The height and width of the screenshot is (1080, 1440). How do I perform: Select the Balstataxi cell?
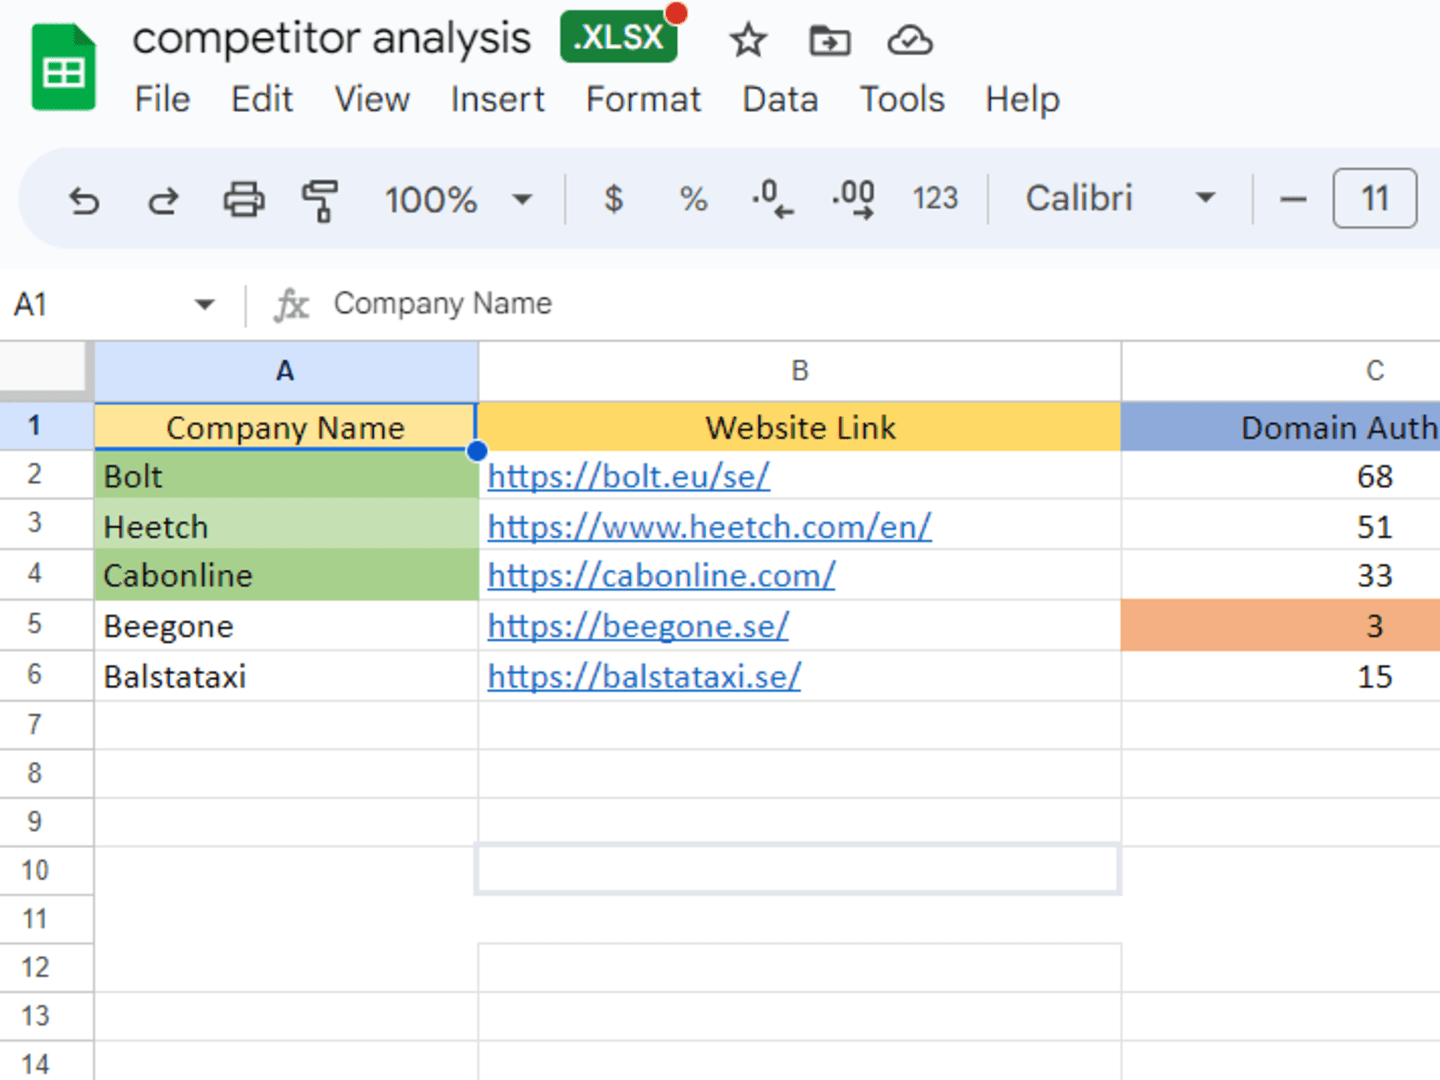tap(286, 676)
